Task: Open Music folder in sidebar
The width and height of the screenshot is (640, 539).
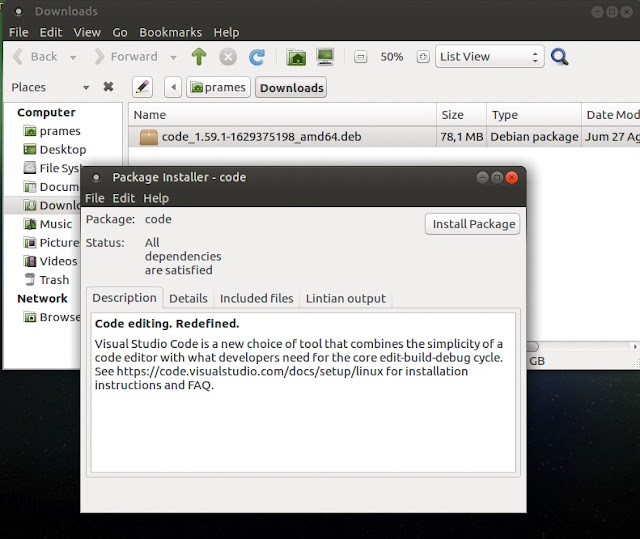Action: click(x=48, y=224)
